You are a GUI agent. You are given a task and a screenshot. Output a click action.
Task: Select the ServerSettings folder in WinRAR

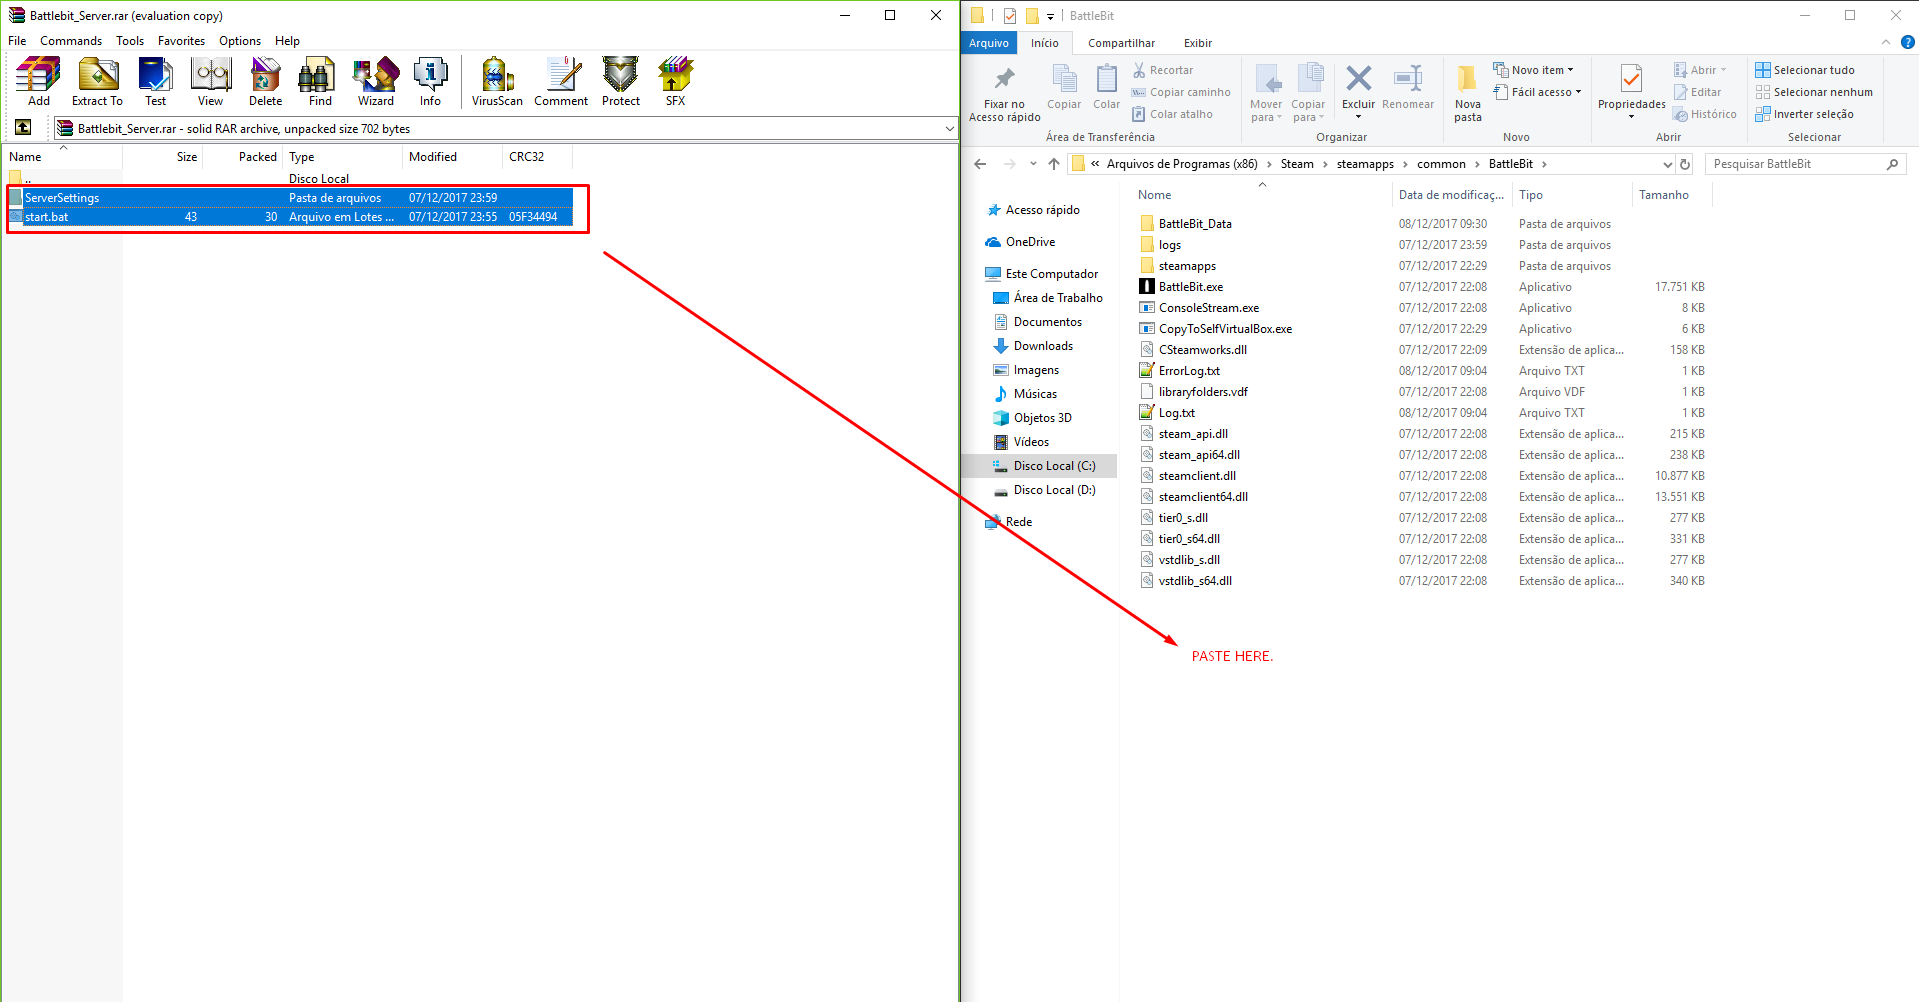tap(290, 198)
